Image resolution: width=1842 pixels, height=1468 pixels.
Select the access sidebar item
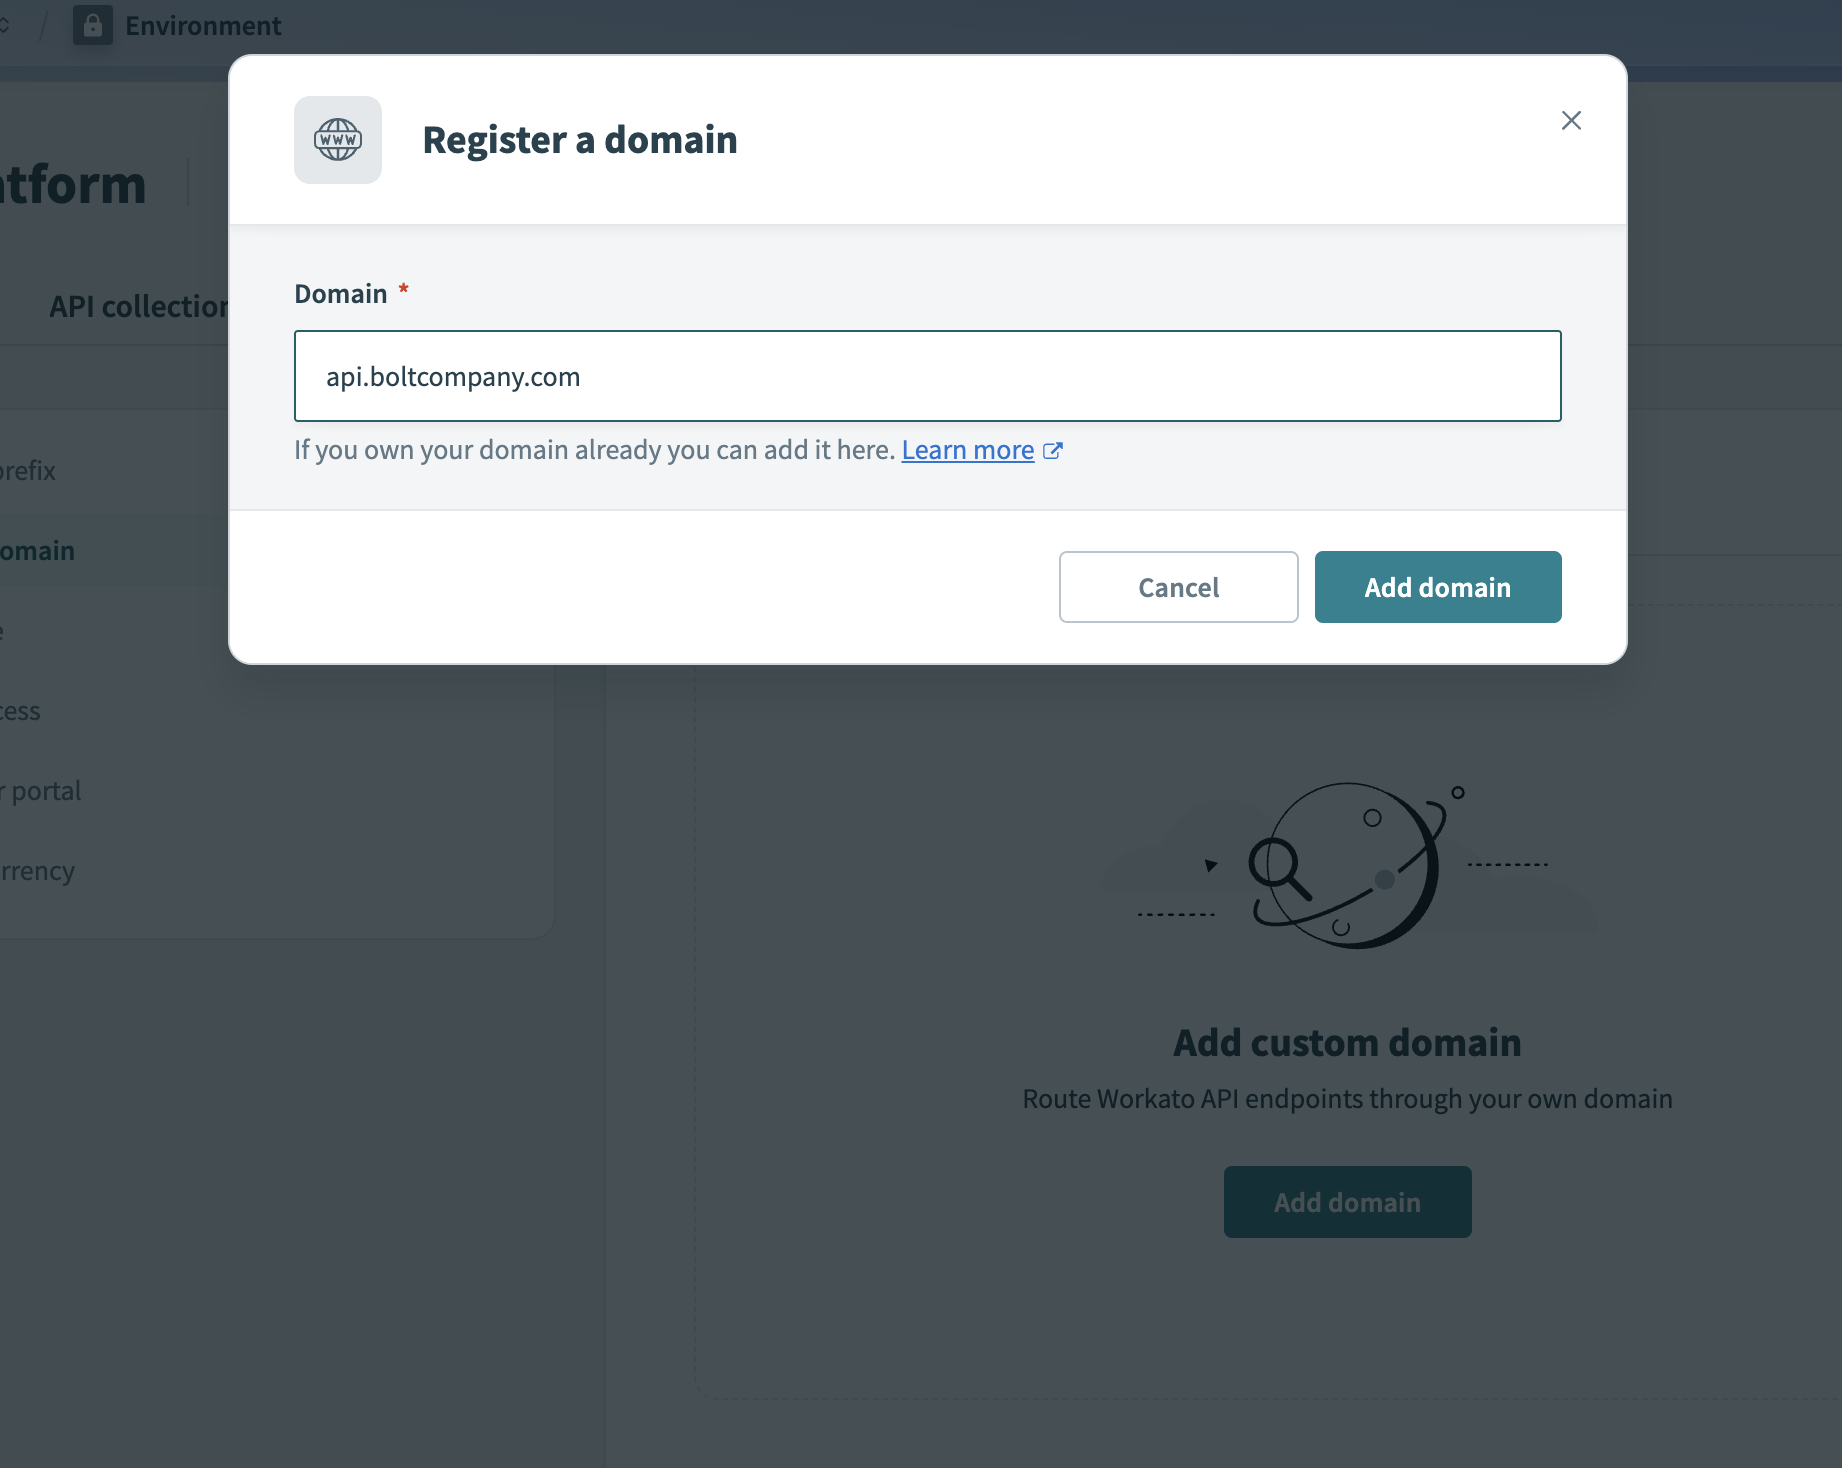coord(20,710)
